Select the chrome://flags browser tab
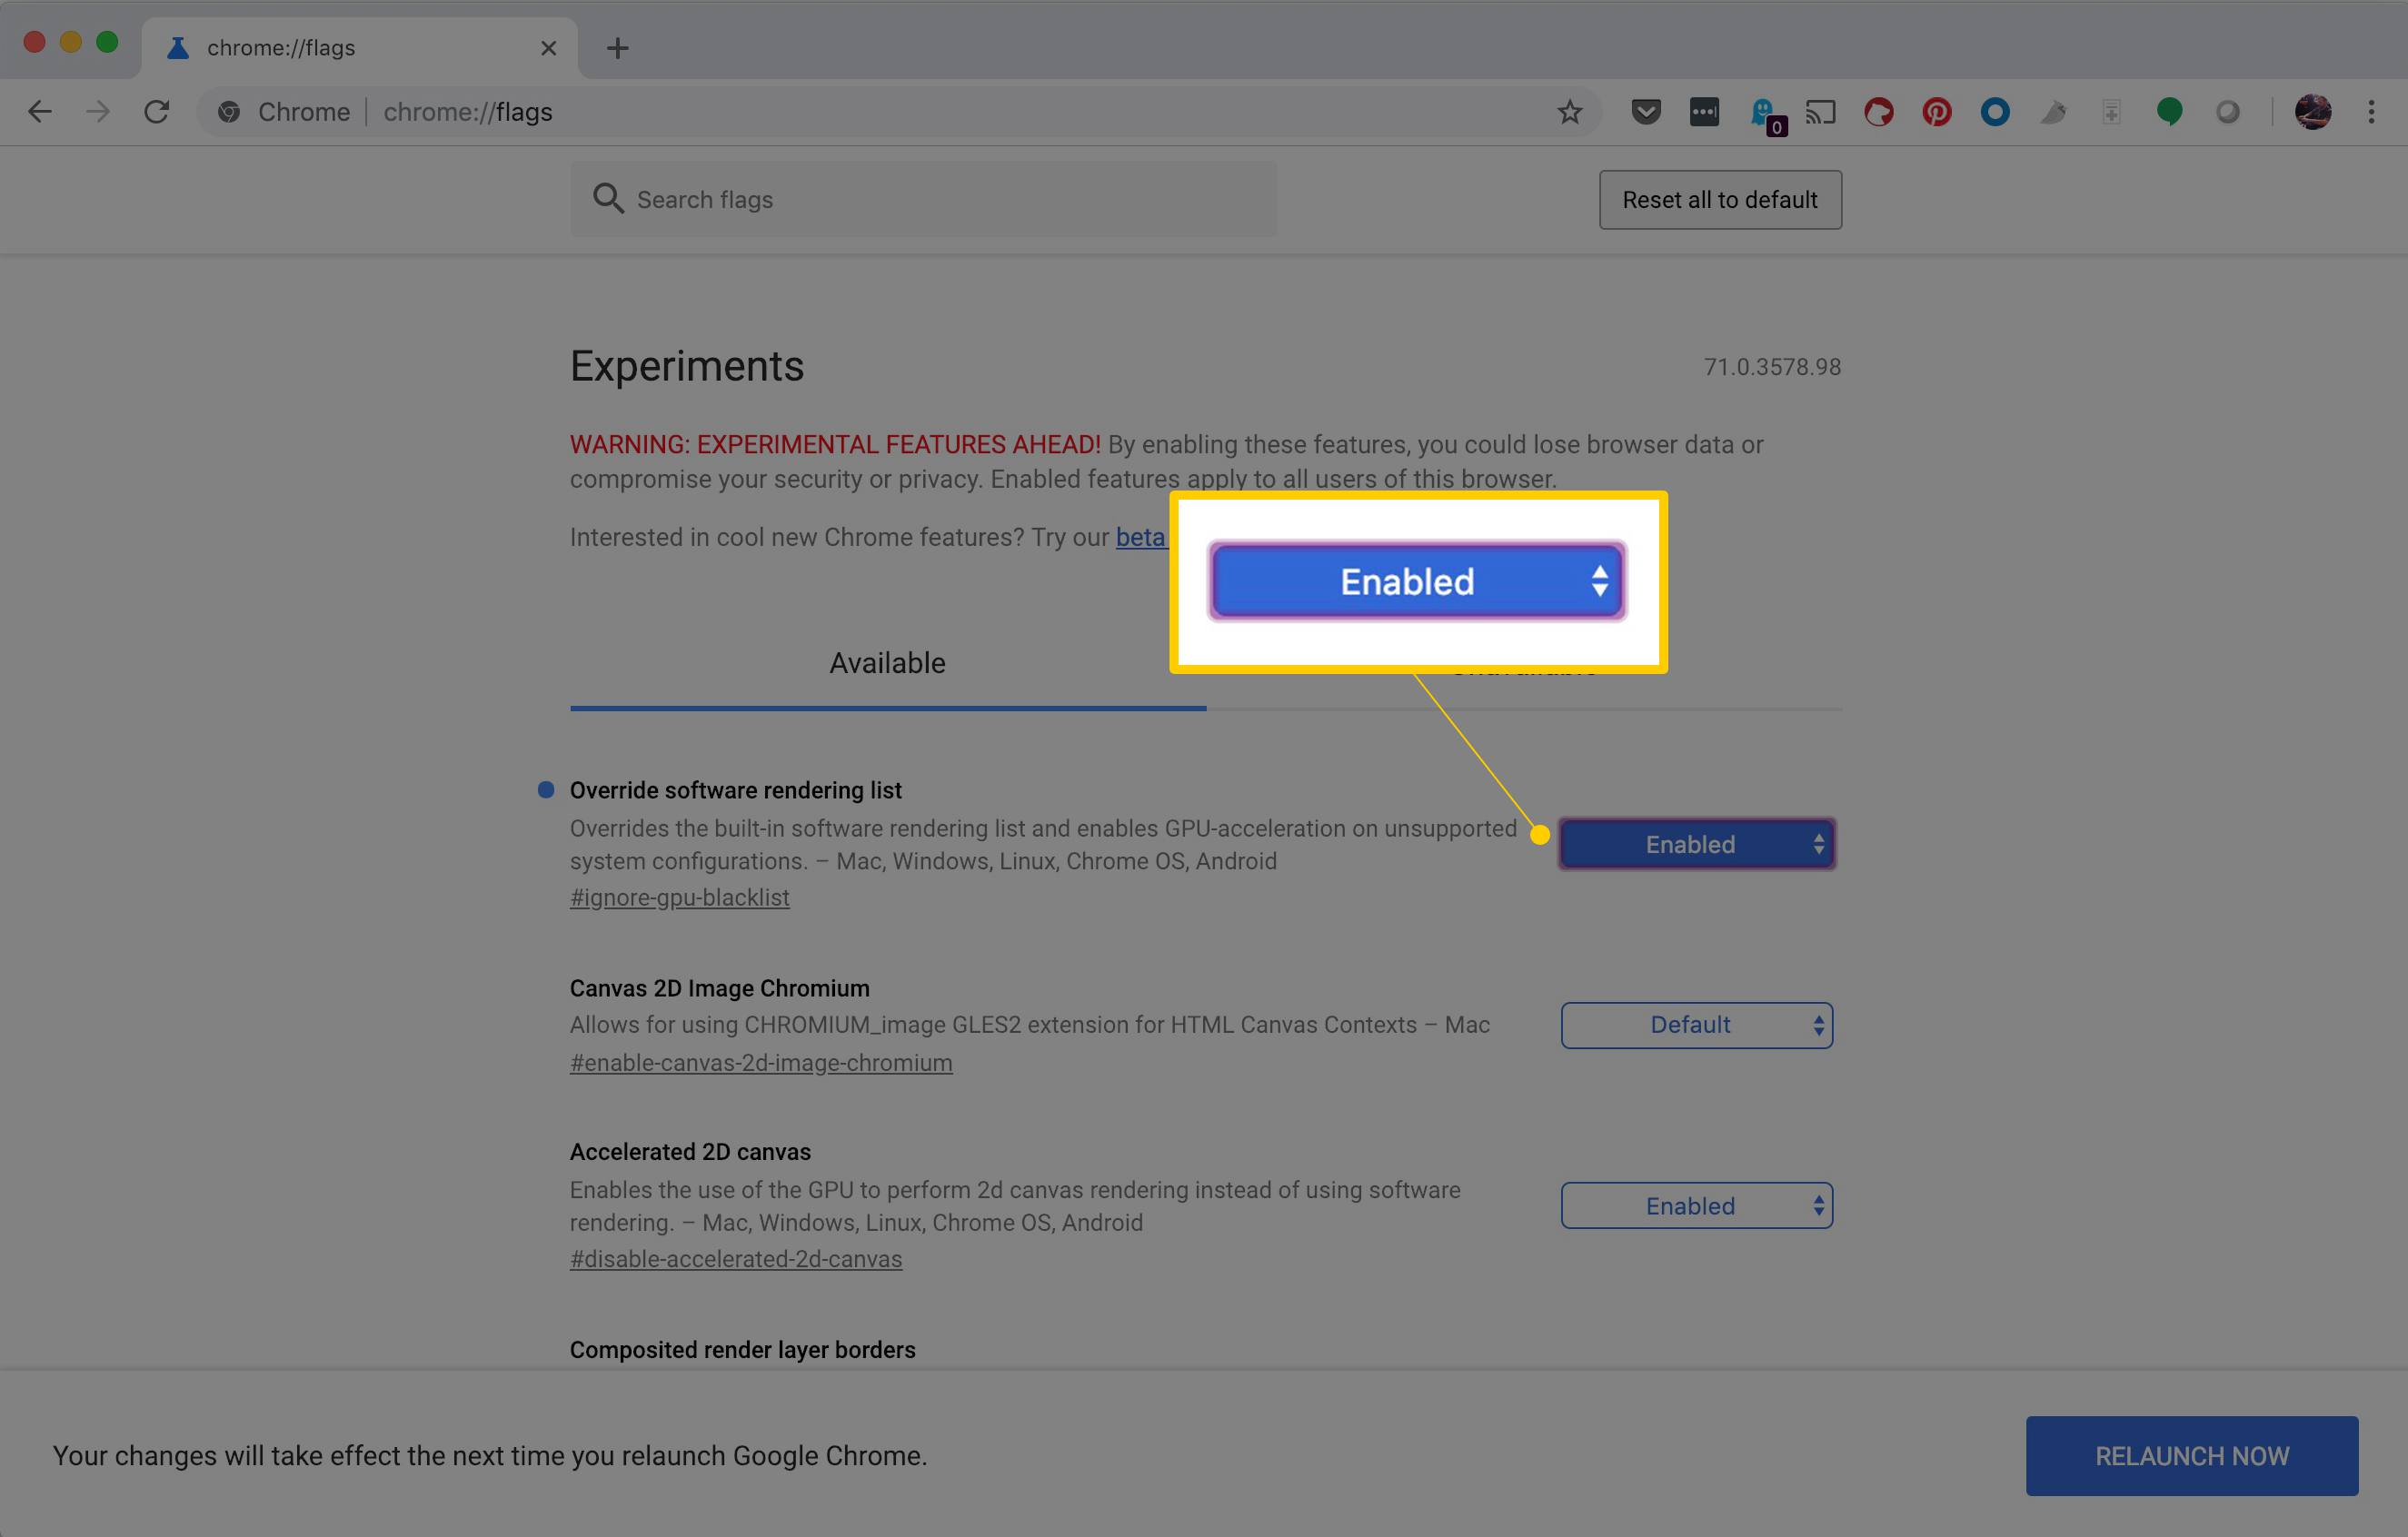This screenshot has height=1537, width=2408. click(359, 48)
